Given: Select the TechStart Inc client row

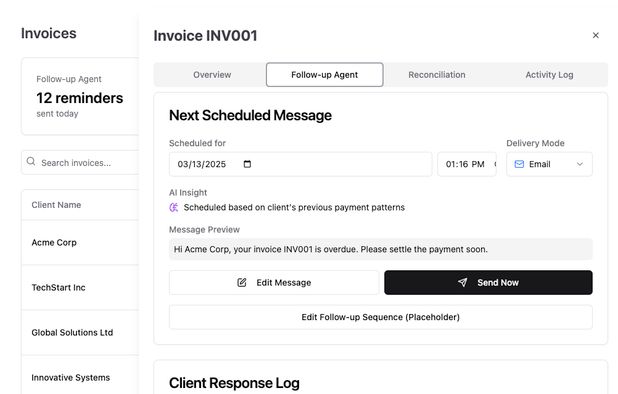Looking at the screenshot, I should [80, 288].
